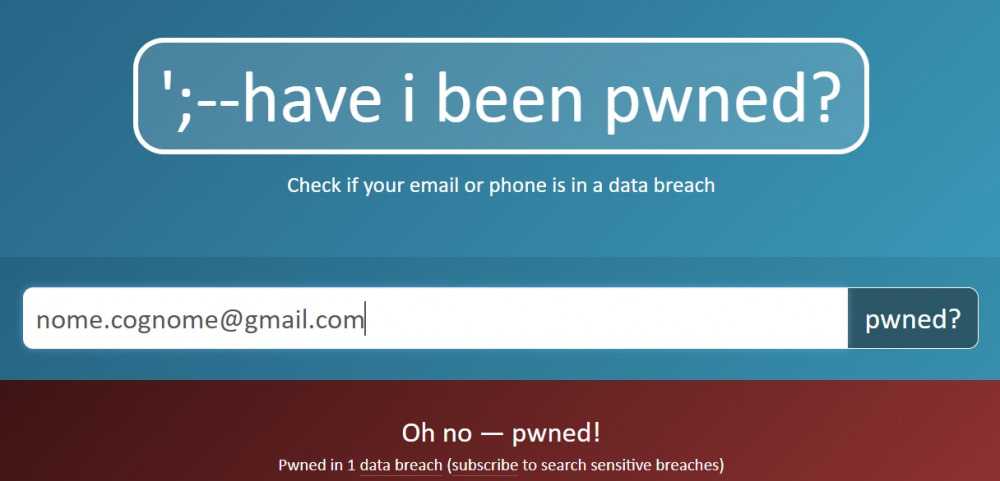The image size is (1000, 481).
Task: Click empty space inside the email box
Action: [x=606, y=318]
